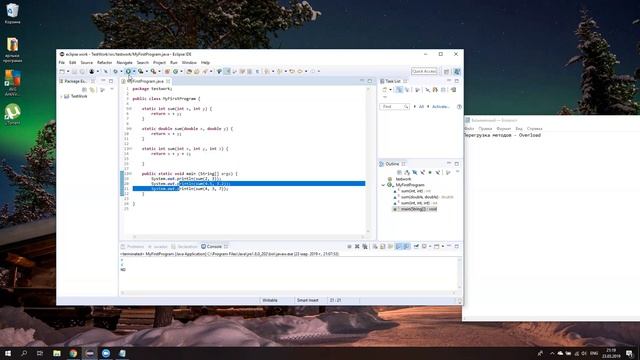This screenshot has height=360, width=640.
Task: Open Package Explorer view menu arrow
Action: pos(112,89)
